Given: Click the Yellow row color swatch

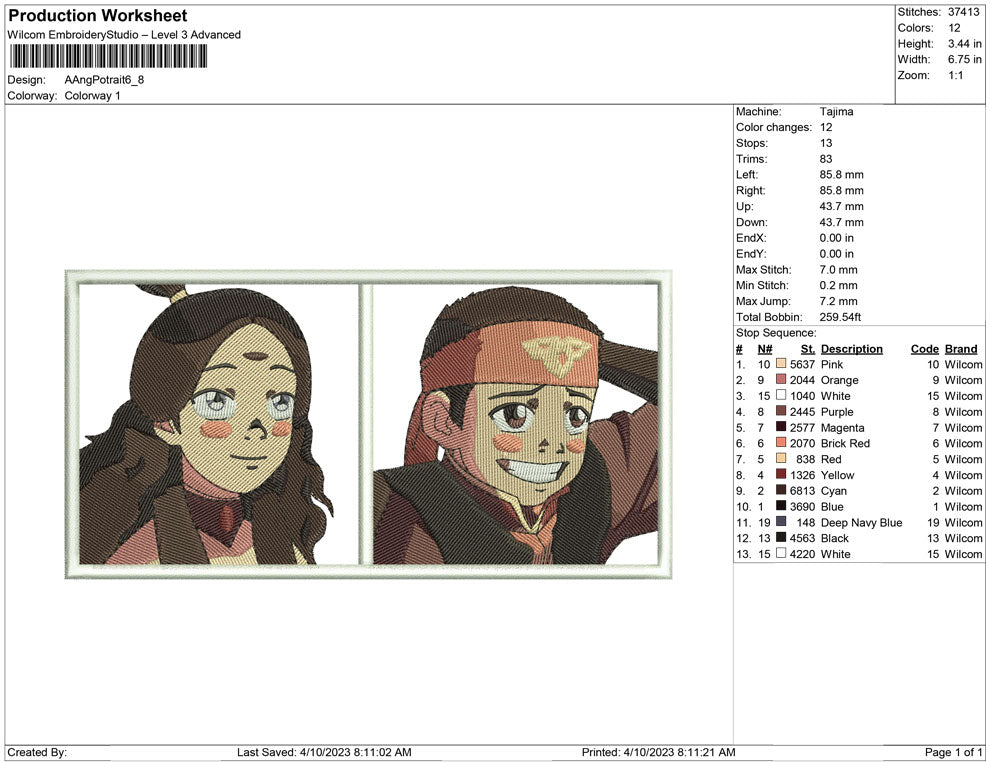Looking at the screenshot, I should pos(781,474).
